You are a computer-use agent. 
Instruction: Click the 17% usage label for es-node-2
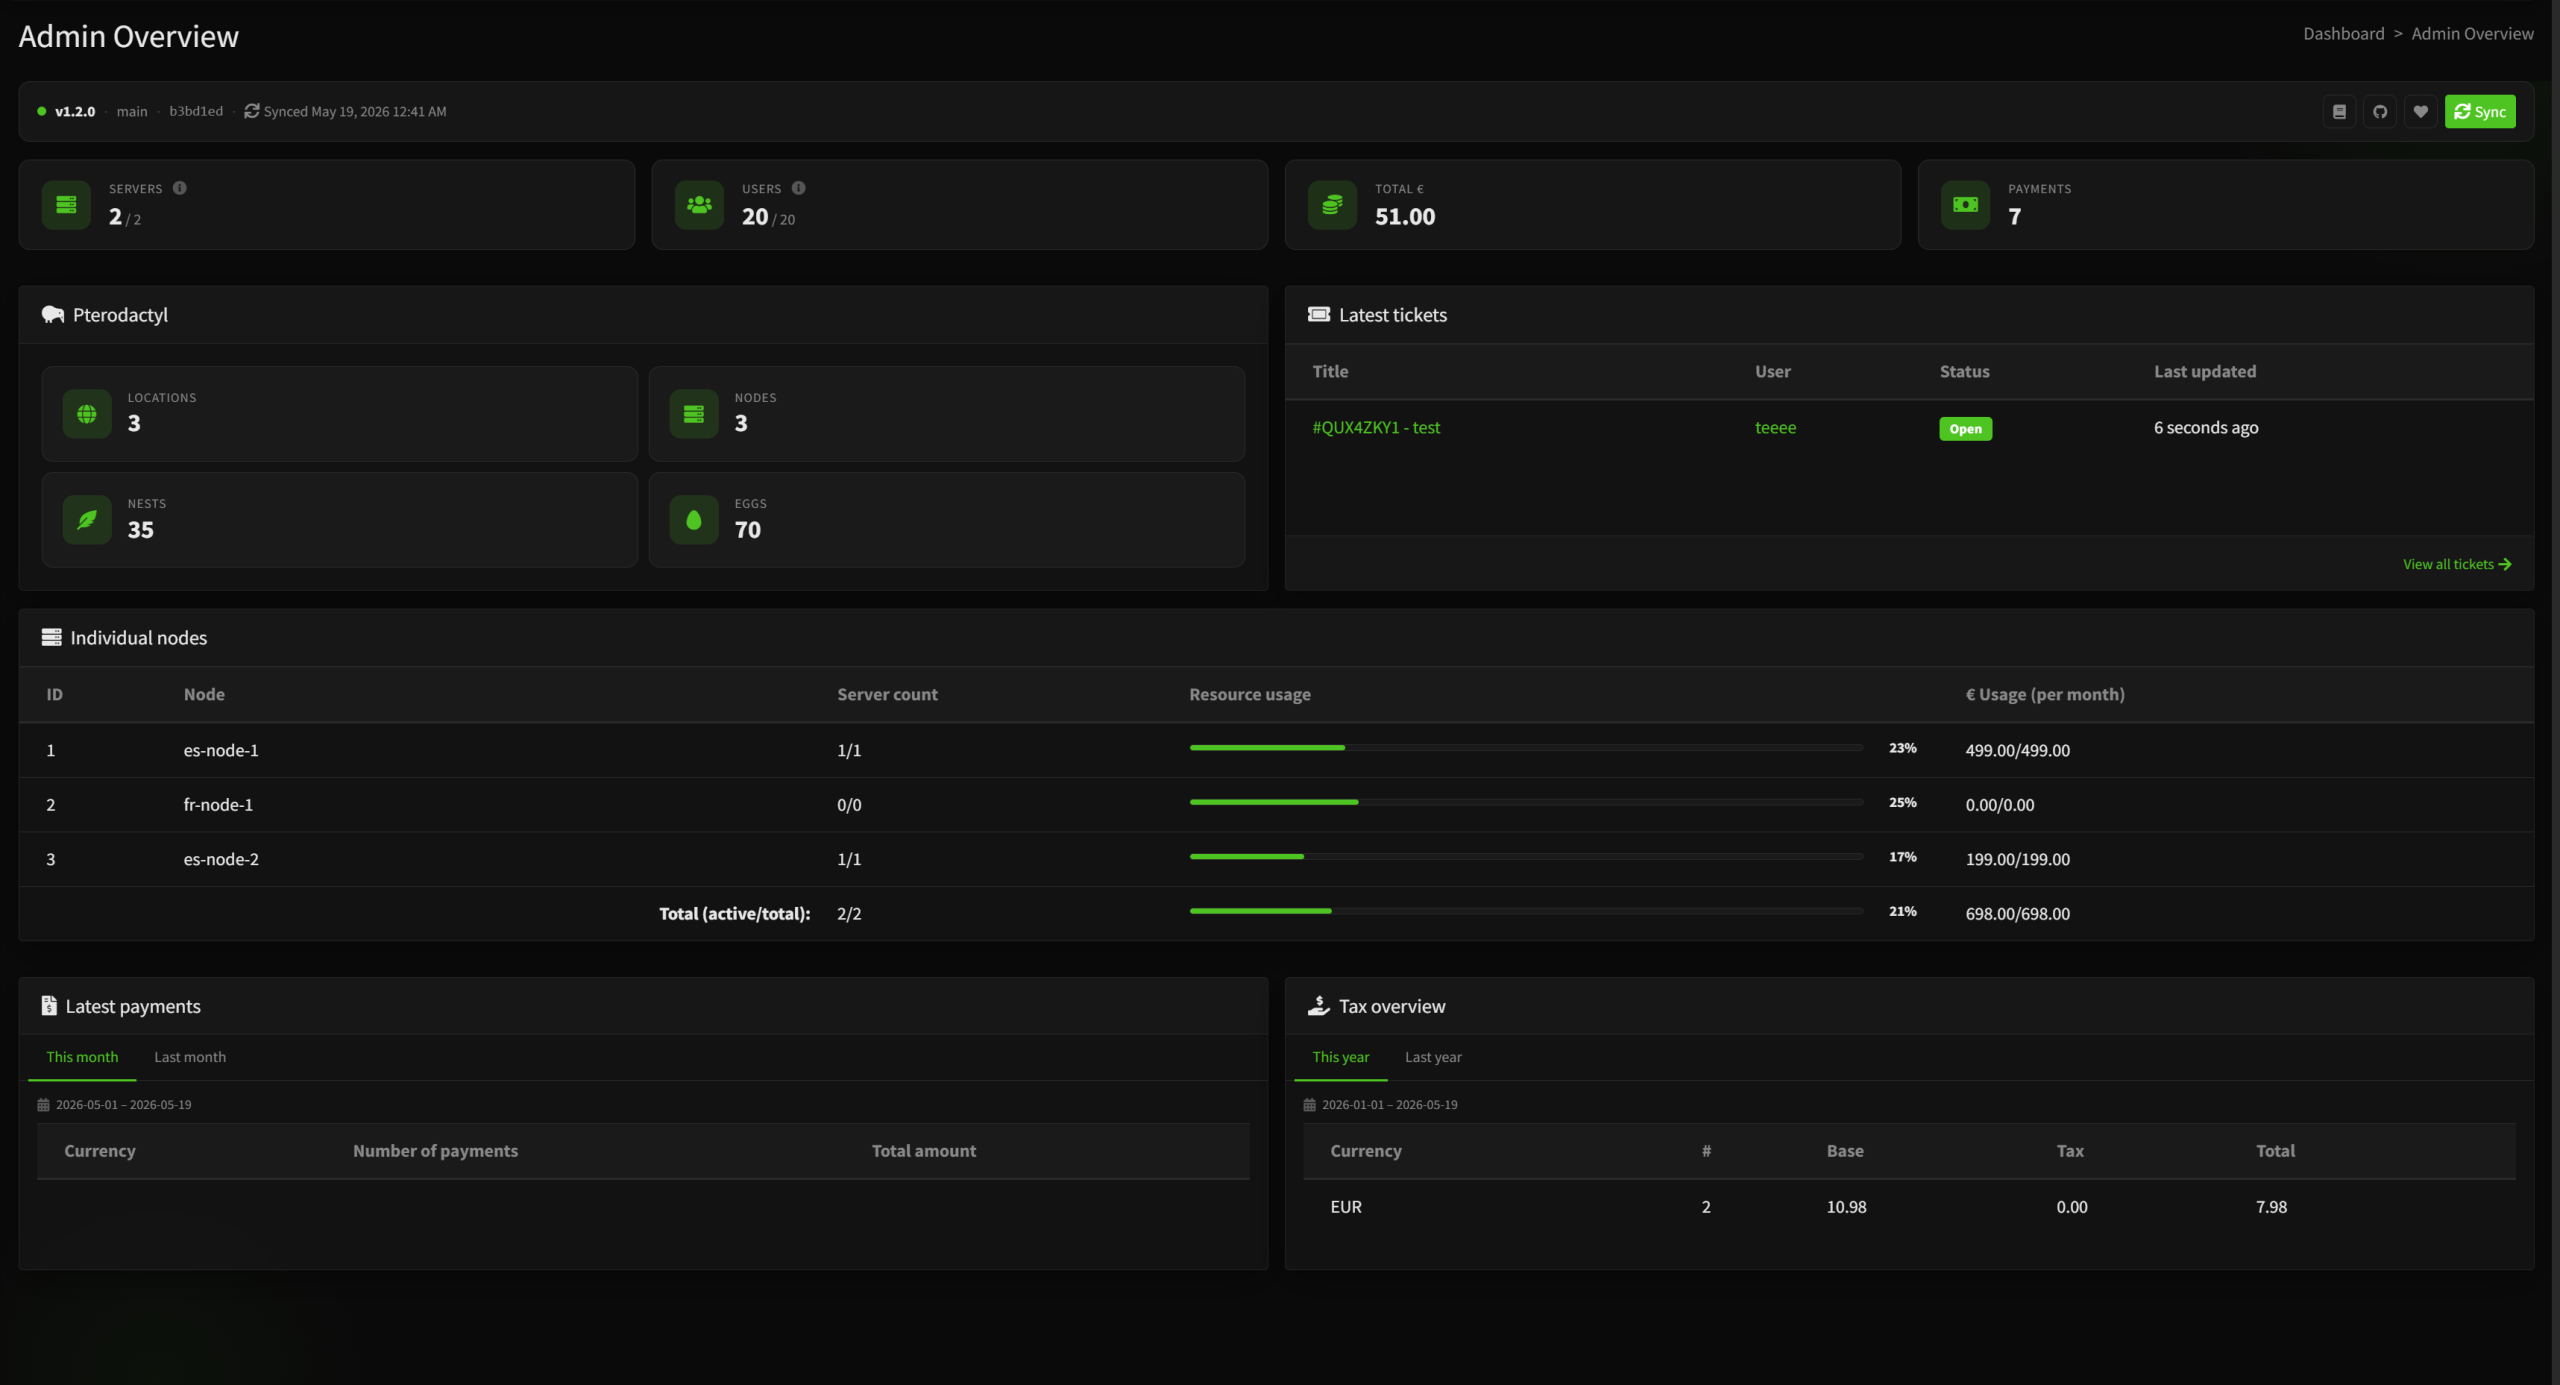1902,857
